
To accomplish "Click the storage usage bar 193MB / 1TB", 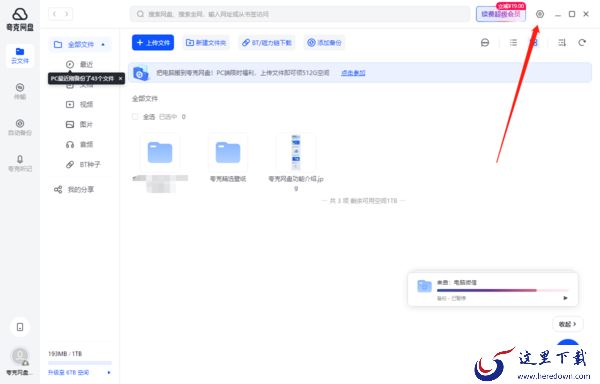I will tap(80, 362).
